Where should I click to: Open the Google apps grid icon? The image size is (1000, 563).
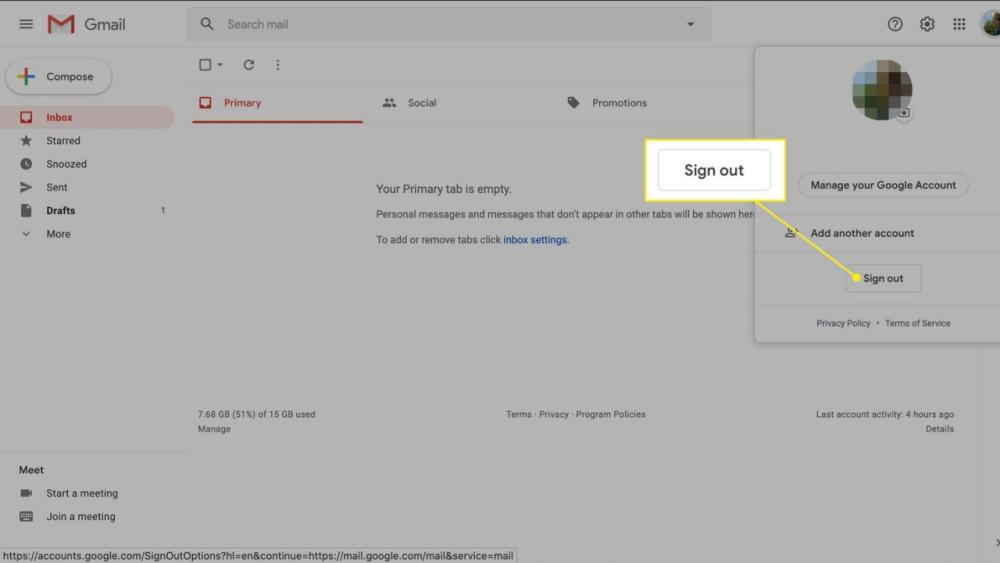pos(959,24)
